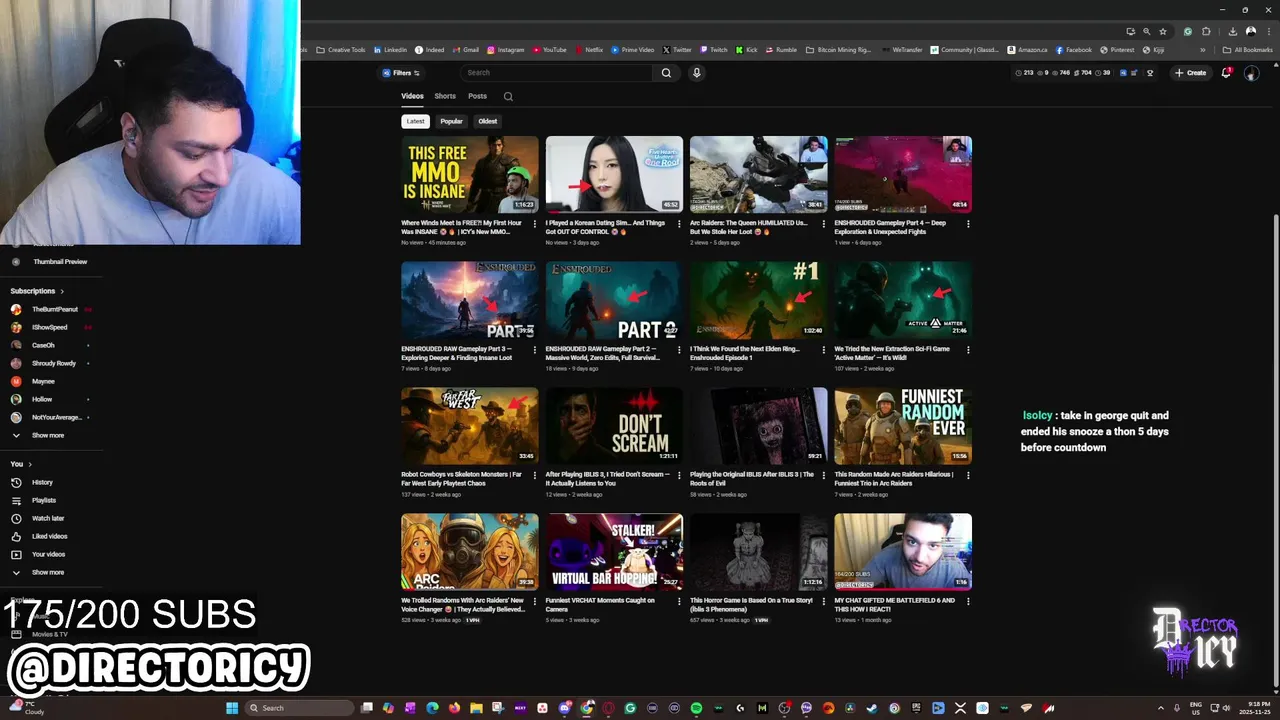Screen dimensions: 1280x720
Task: Open Amazon.ca bookmark
Action: click(x=1027, y=50)
